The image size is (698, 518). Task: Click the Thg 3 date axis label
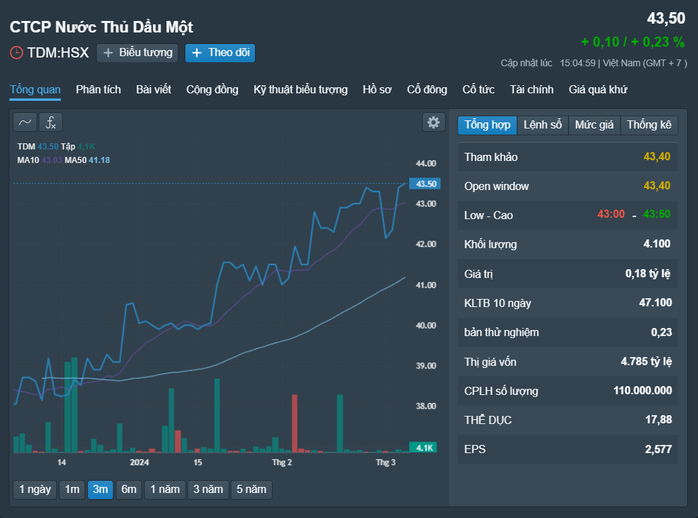pos(386,462)
